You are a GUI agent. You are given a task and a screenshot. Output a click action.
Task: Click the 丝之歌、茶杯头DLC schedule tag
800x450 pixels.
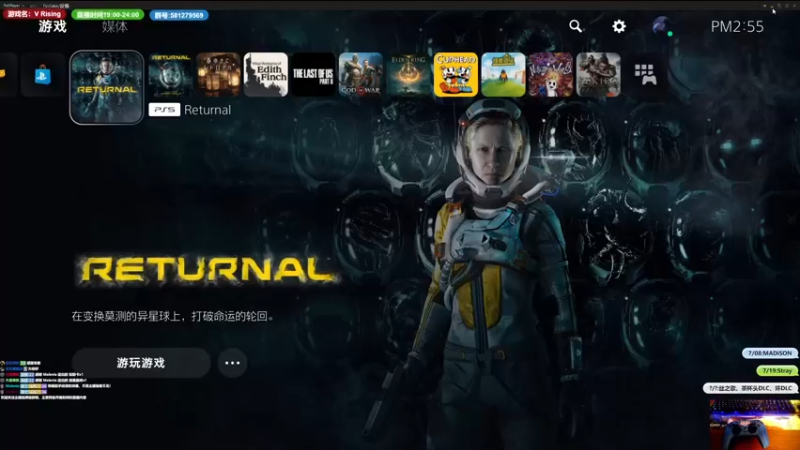pyautogui.click(x=750, y=388)
